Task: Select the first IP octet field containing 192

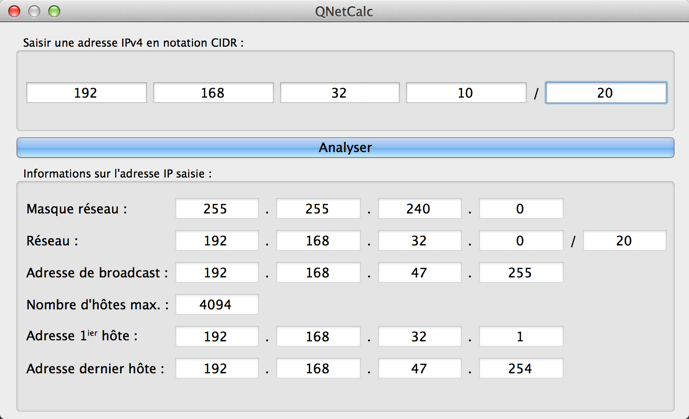Action: click(x=87, y=93)
